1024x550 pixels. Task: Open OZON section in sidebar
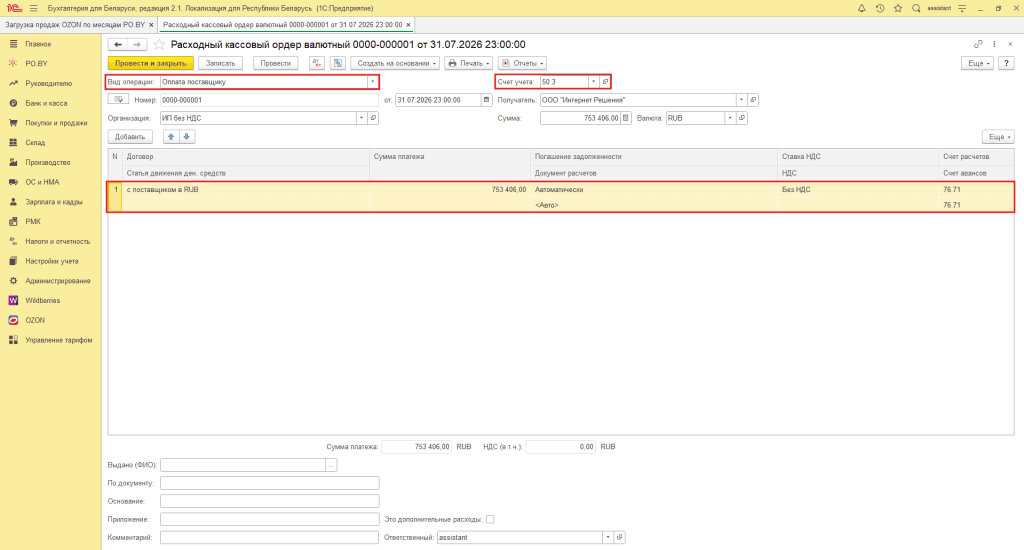[x=35, y=320]
